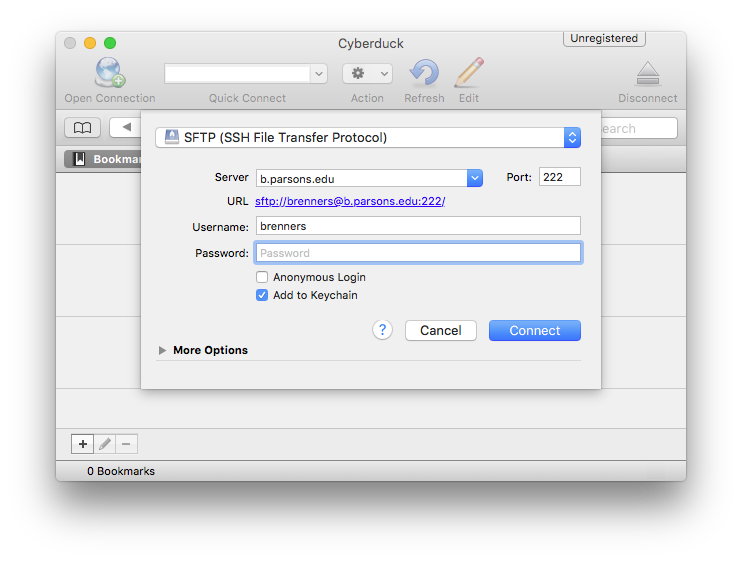Click in the Quick Connect field

(238, 74)
